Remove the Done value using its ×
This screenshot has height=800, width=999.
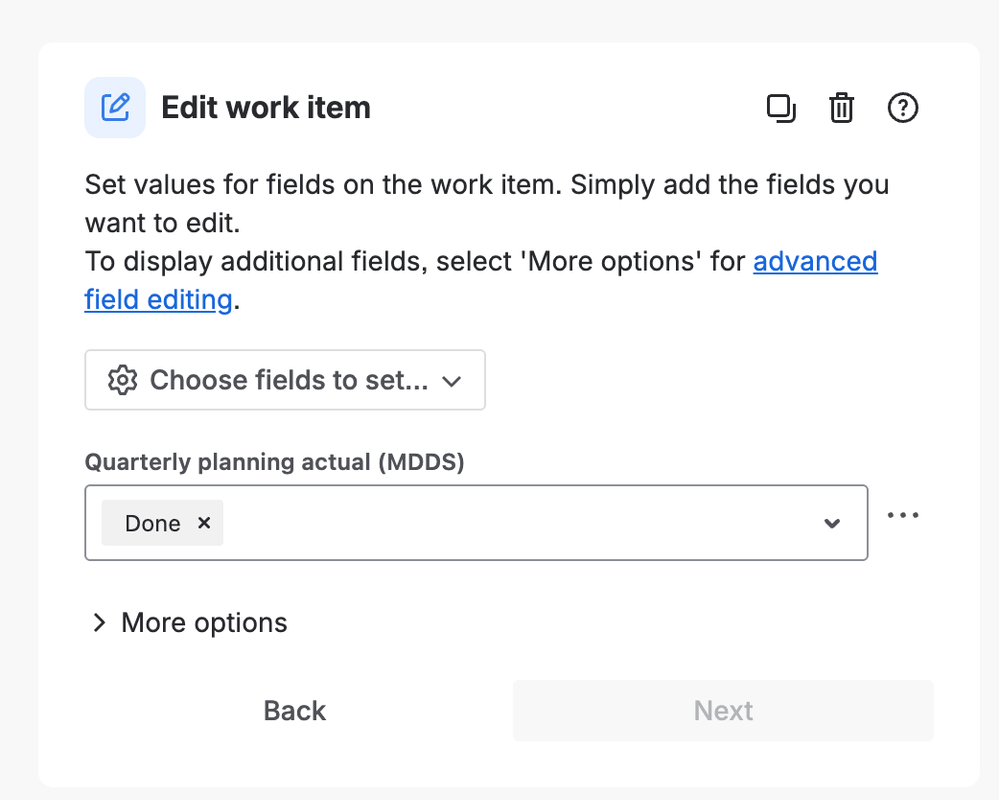pos(204,523)
